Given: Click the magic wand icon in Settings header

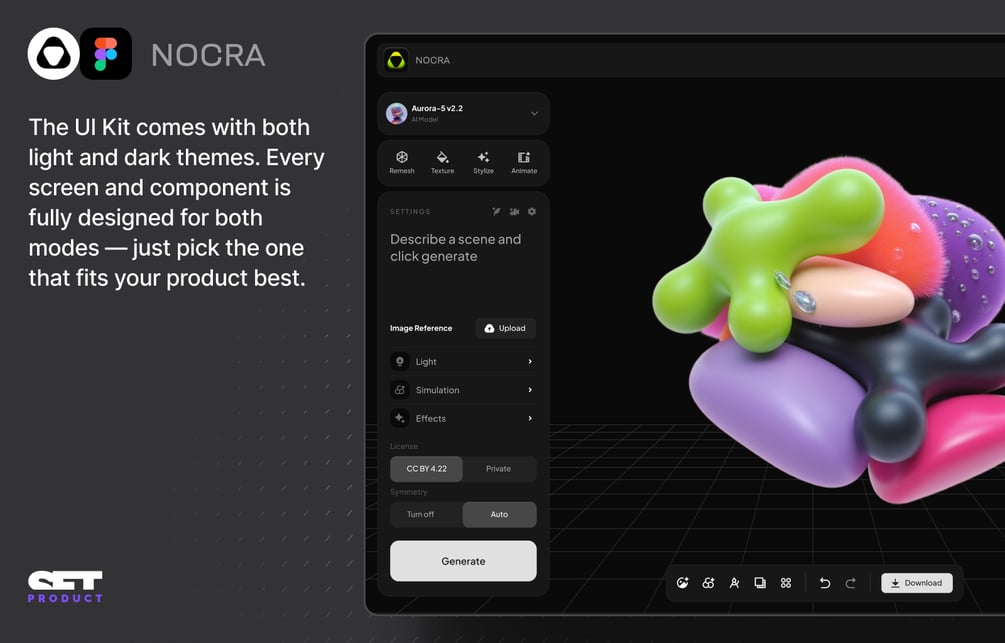Looking at the screenshot, I should 496,212.
